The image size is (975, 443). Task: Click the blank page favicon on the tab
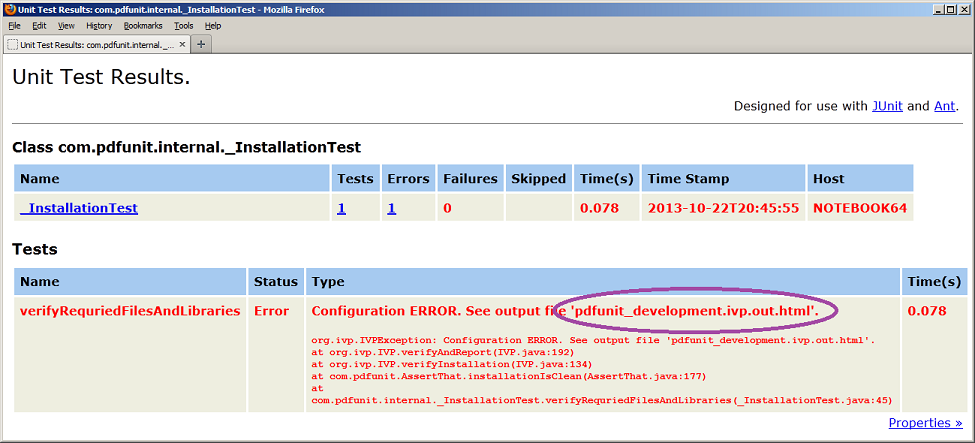[x=12, y=44]
